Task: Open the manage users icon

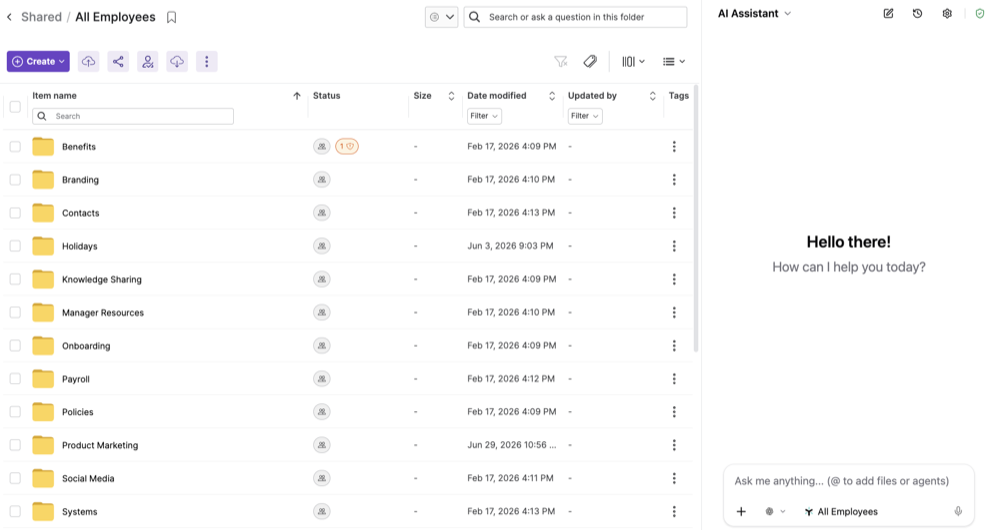Action: point(148,62)
